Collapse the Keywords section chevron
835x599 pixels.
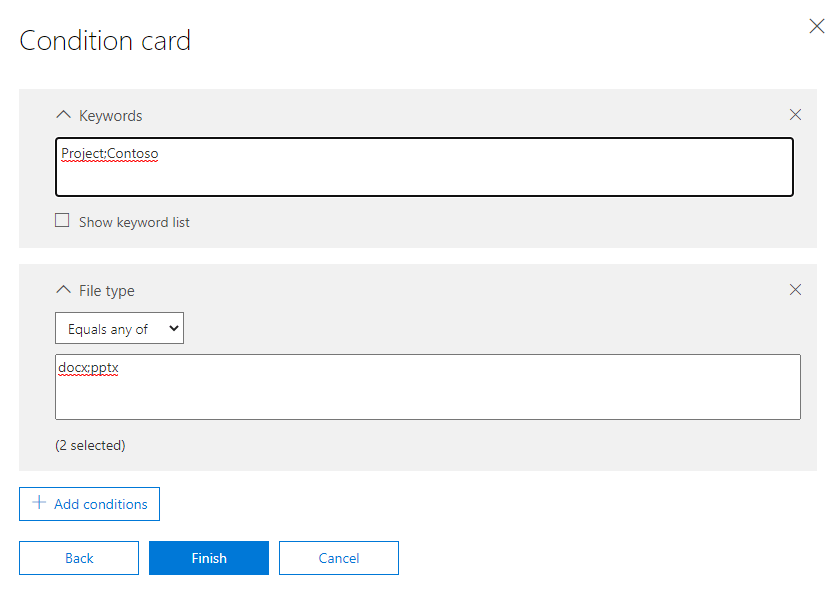pos(64,115)
